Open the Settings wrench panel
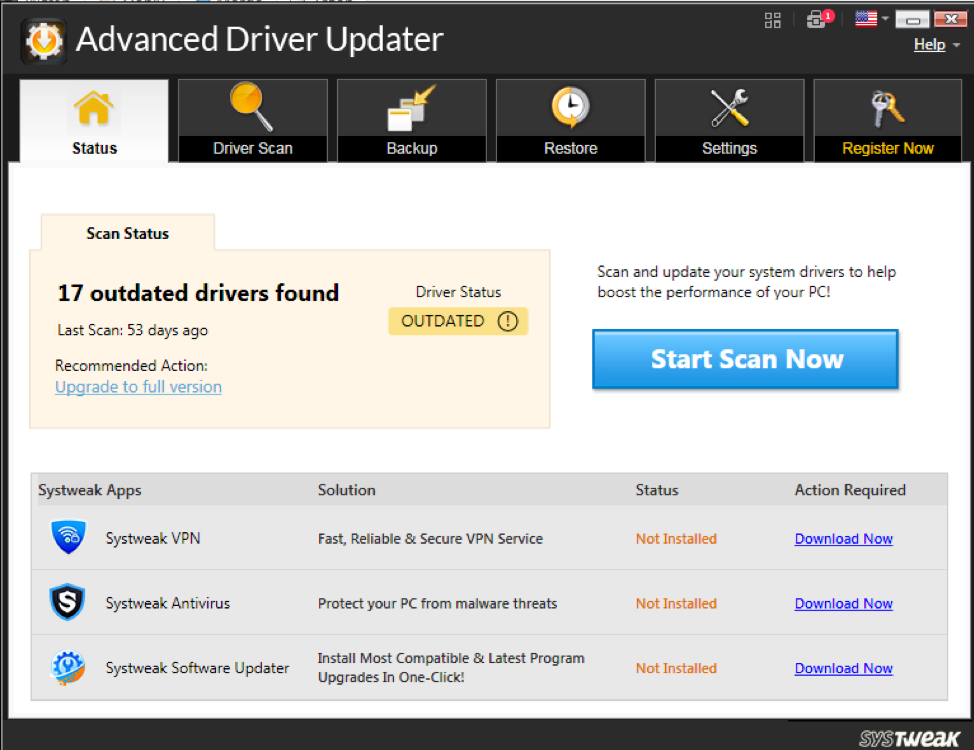The height and width of the screenshot is (750, 974). 729,120
